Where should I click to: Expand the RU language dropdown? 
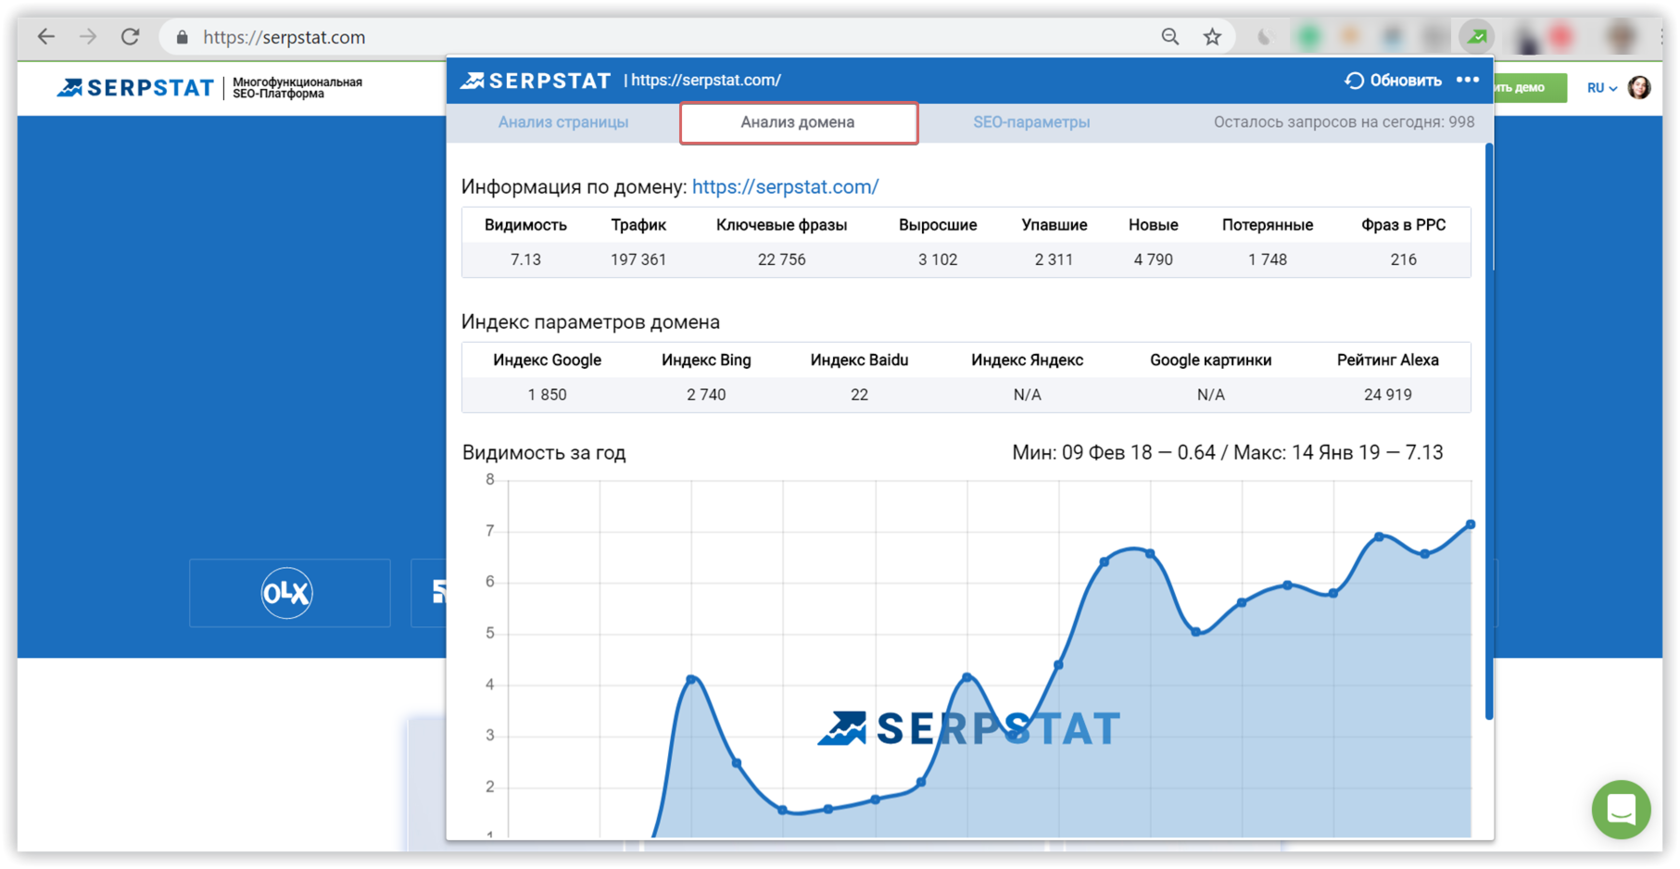click(x=1602, y=88)
